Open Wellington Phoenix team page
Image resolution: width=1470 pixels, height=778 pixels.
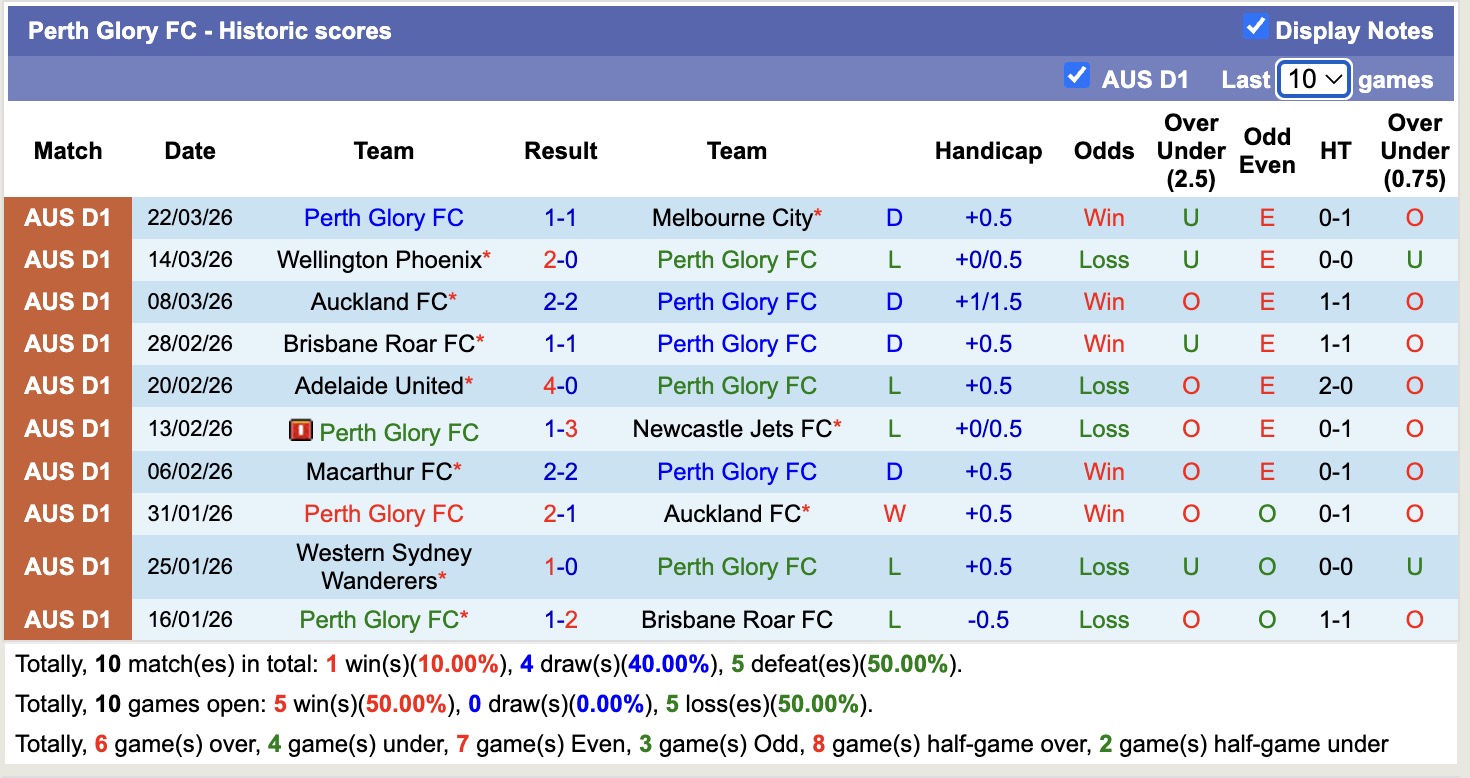(x=377, y=259)
